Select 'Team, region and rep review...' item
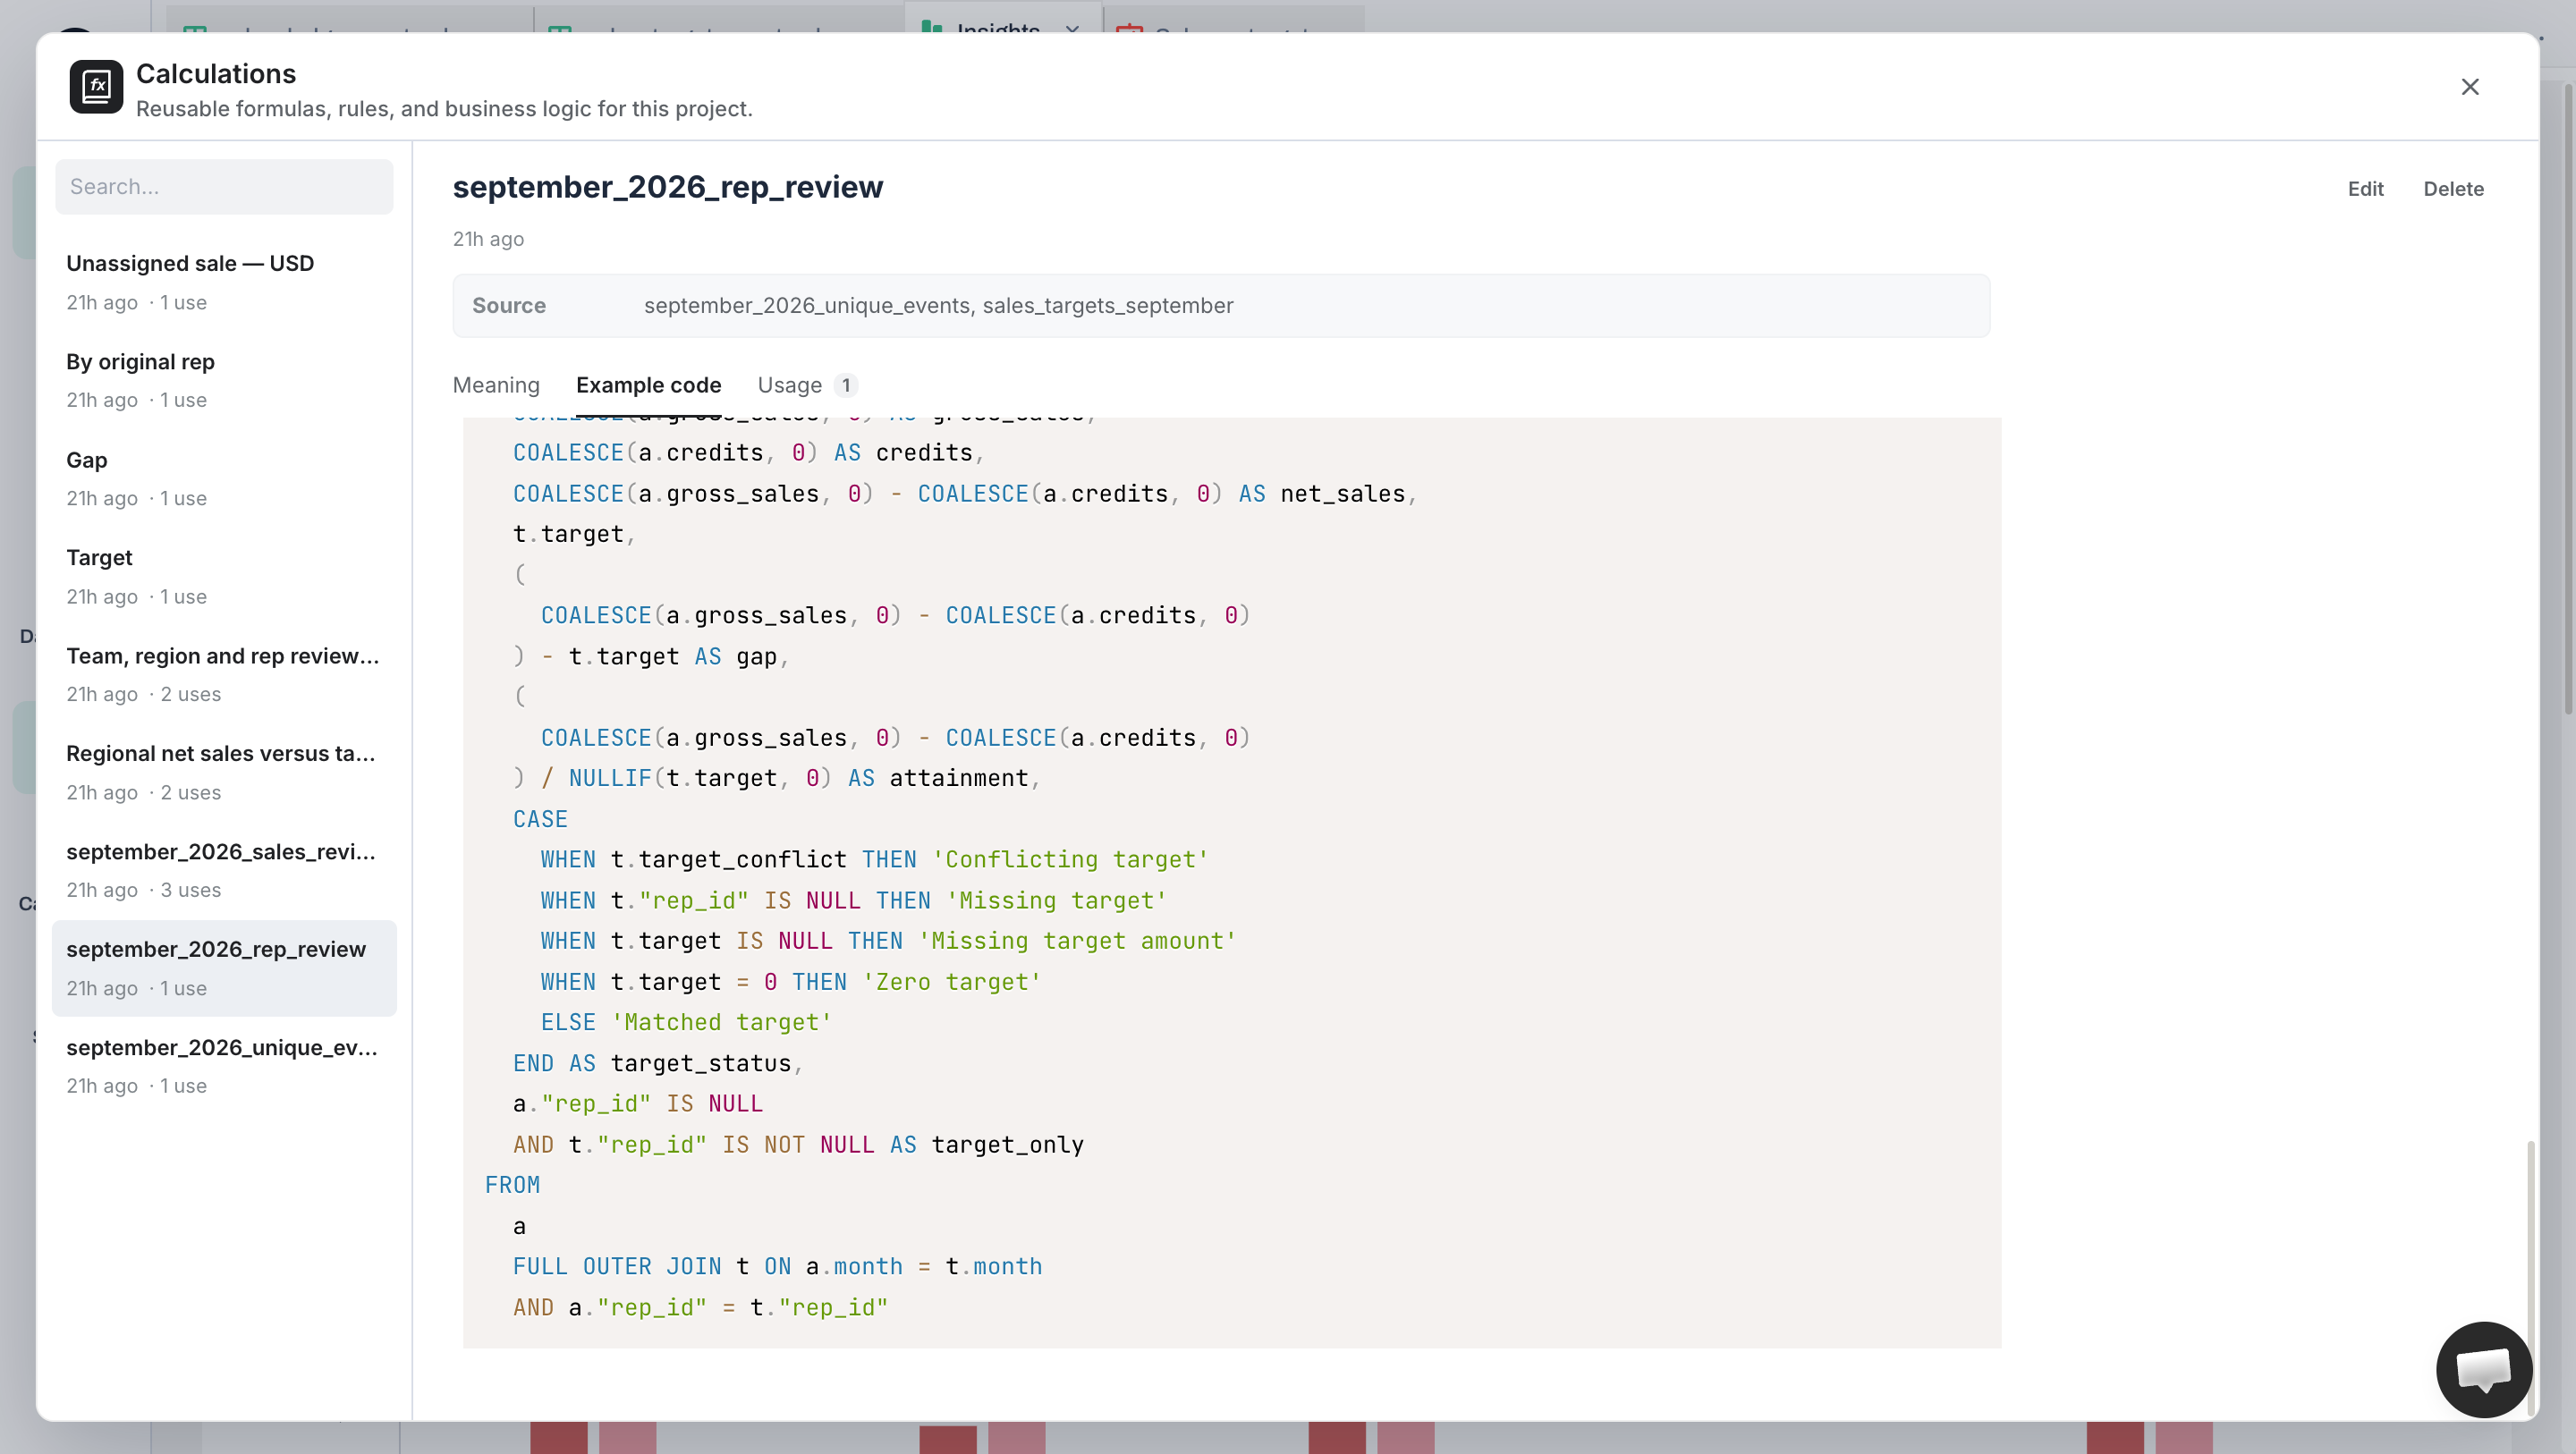Viewport: 2576px width, 1454px height. (x=224, y=674)
